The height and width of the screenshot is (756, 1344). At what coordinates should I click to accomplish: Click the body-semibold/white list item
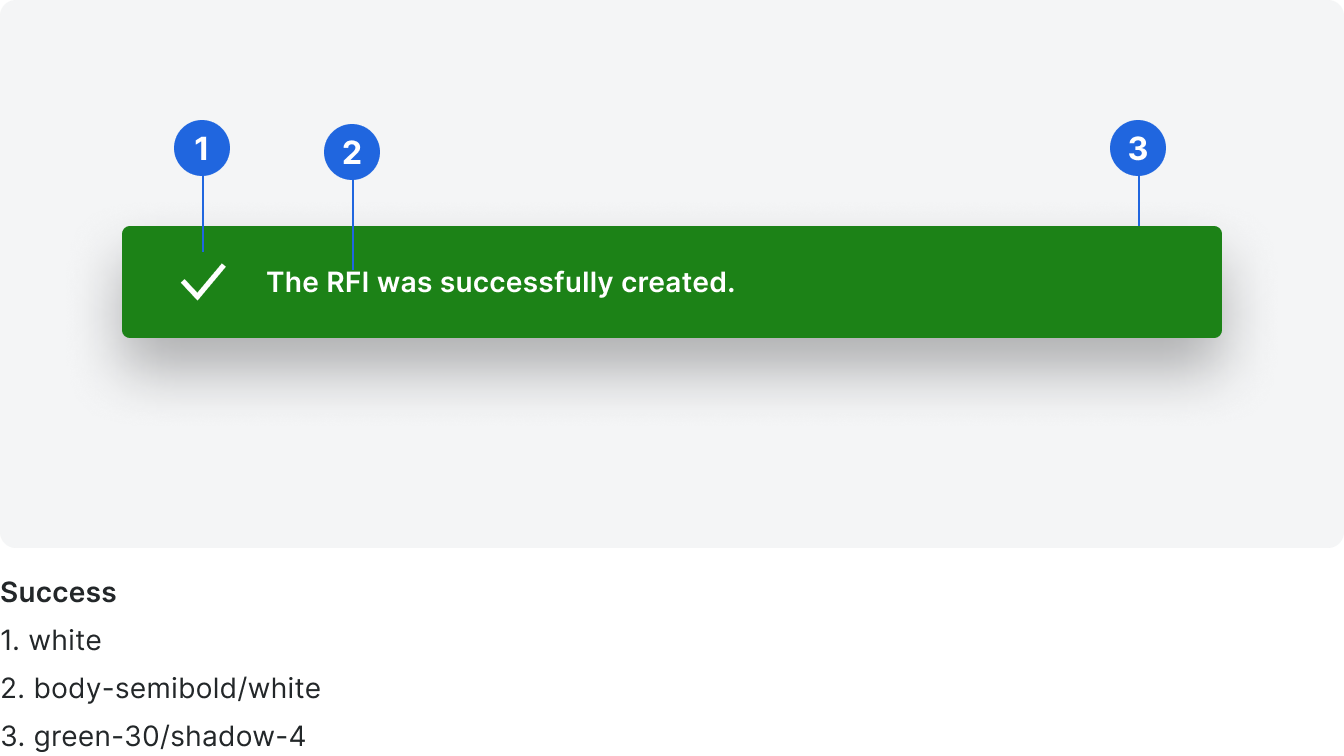tap(161, 688)
